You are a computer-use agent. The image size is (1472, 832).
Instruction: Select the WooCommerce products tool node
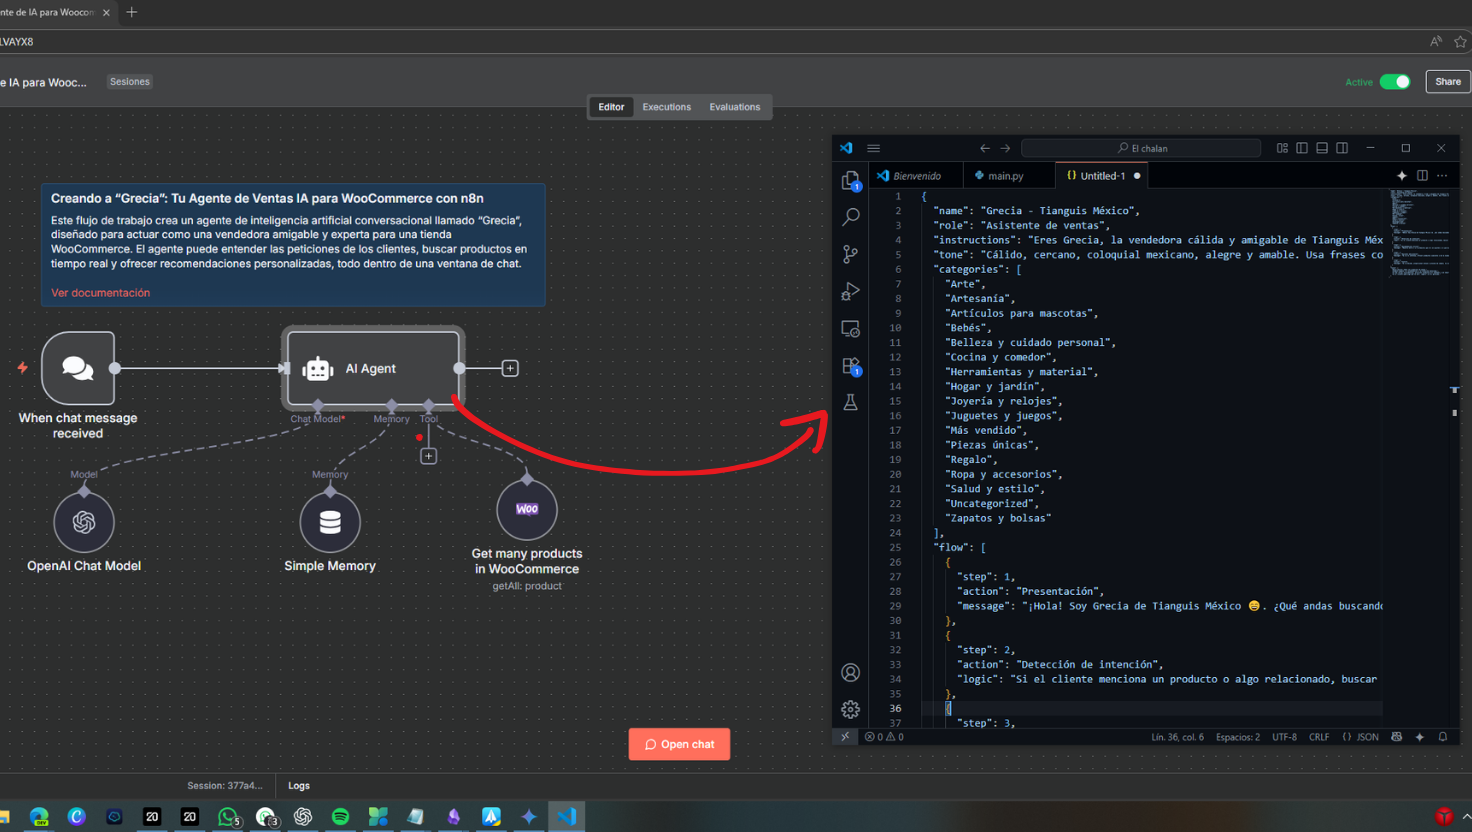coord(527,509)
